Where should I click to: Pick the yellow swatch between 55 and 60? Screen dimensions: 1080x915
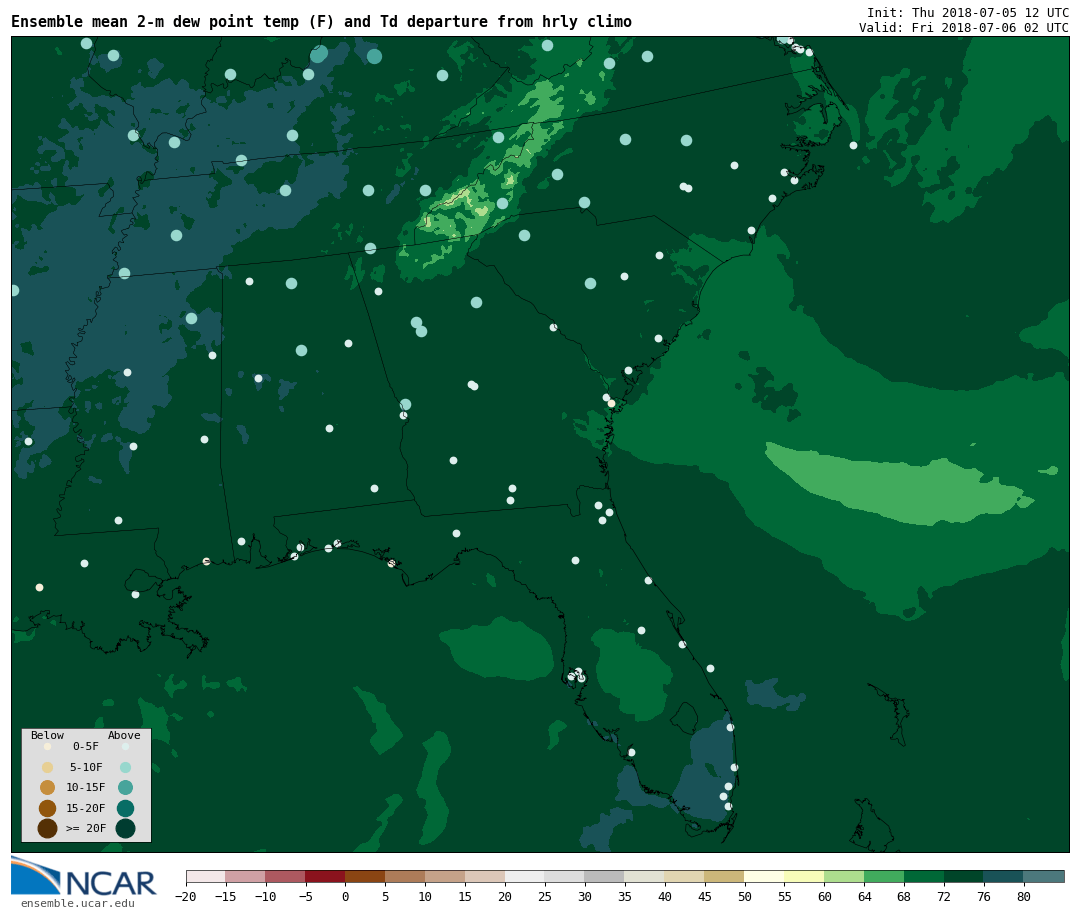pyautogui.click(x=804, y=876)
